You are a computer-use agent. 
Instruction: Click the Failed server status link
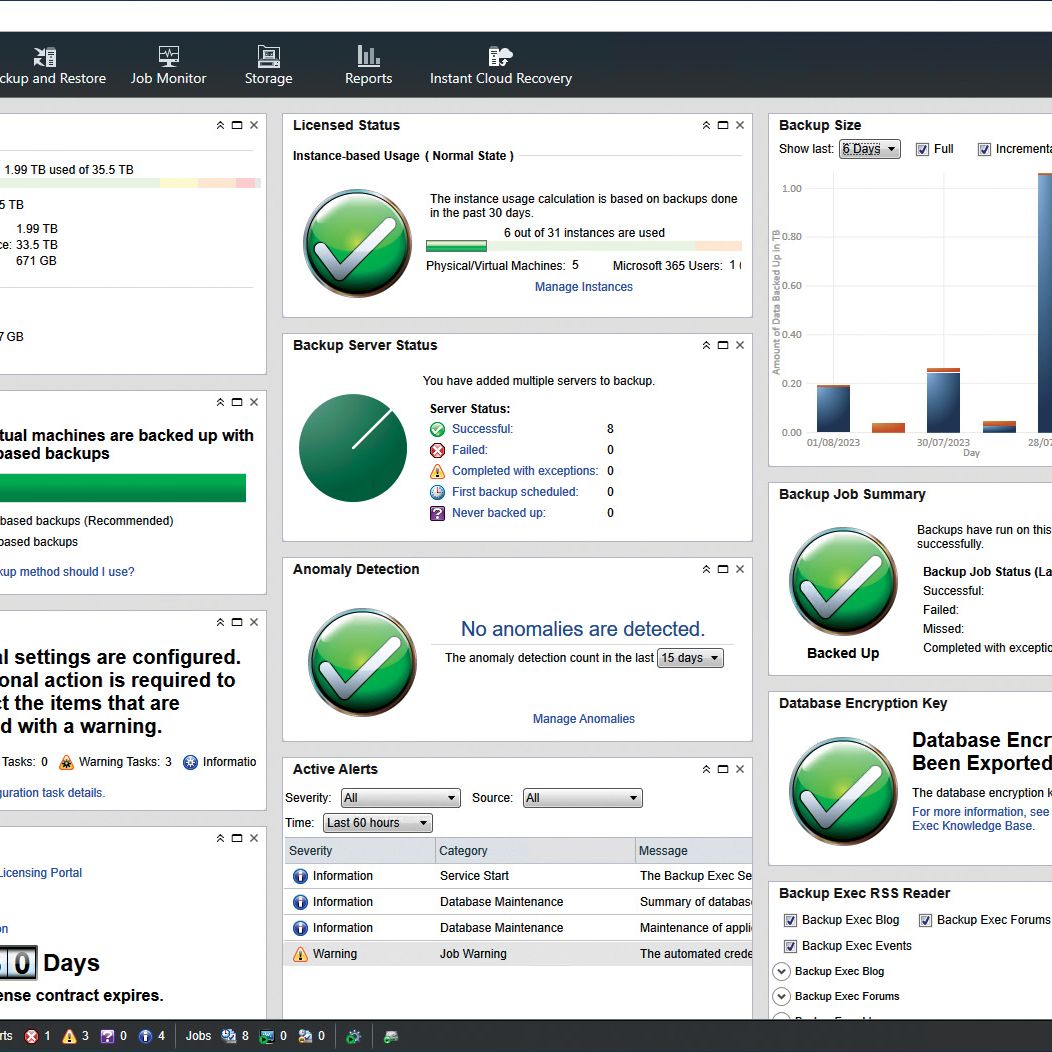click(x=470, y=450)
